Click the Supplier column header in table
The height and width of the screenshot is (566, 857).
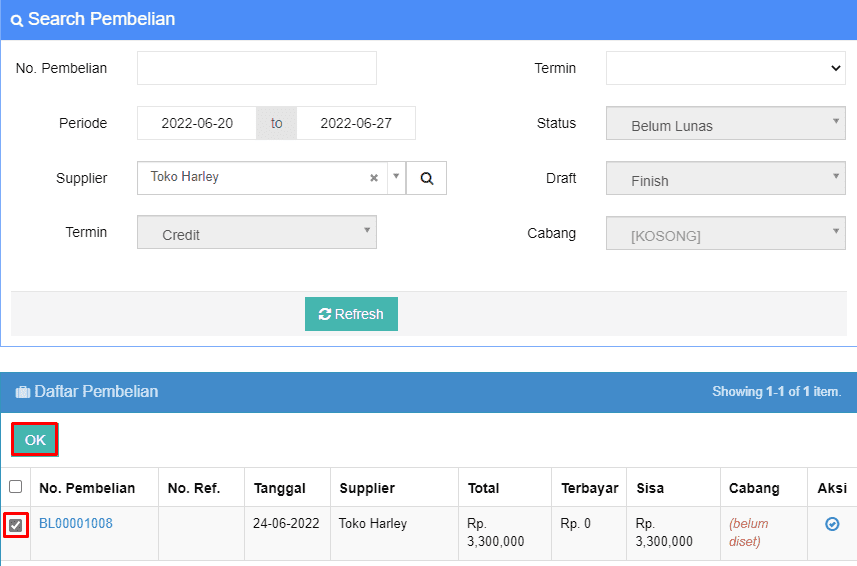pyautogui.click(x=367, y=488)
